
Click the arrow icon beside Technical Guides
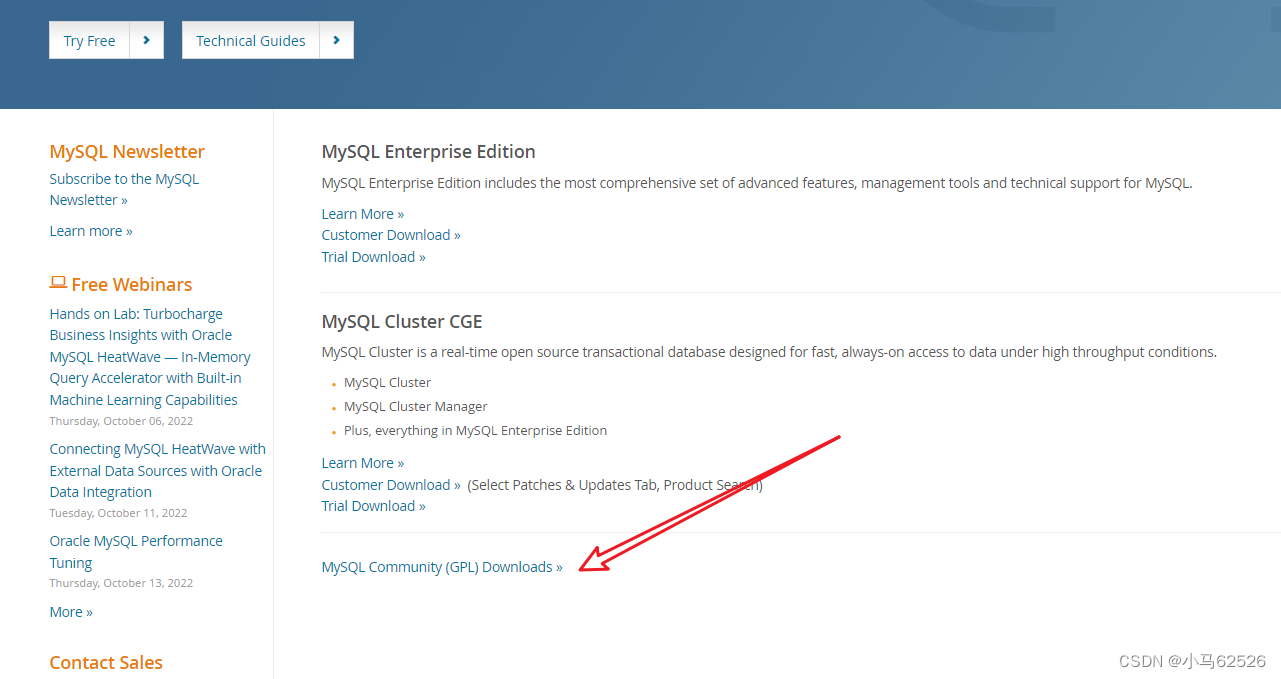337,40
